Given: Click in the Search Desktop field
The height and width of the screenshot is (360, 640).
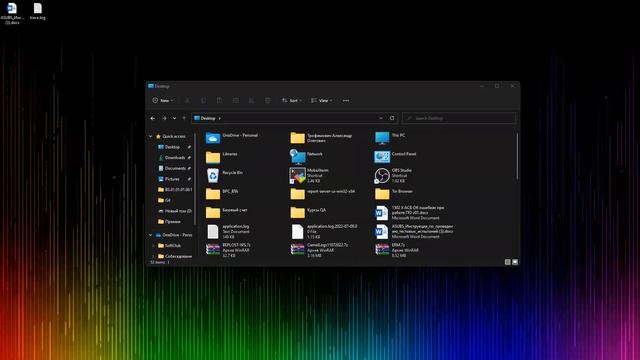Looking at the screenshot, I should coord(459,118).
